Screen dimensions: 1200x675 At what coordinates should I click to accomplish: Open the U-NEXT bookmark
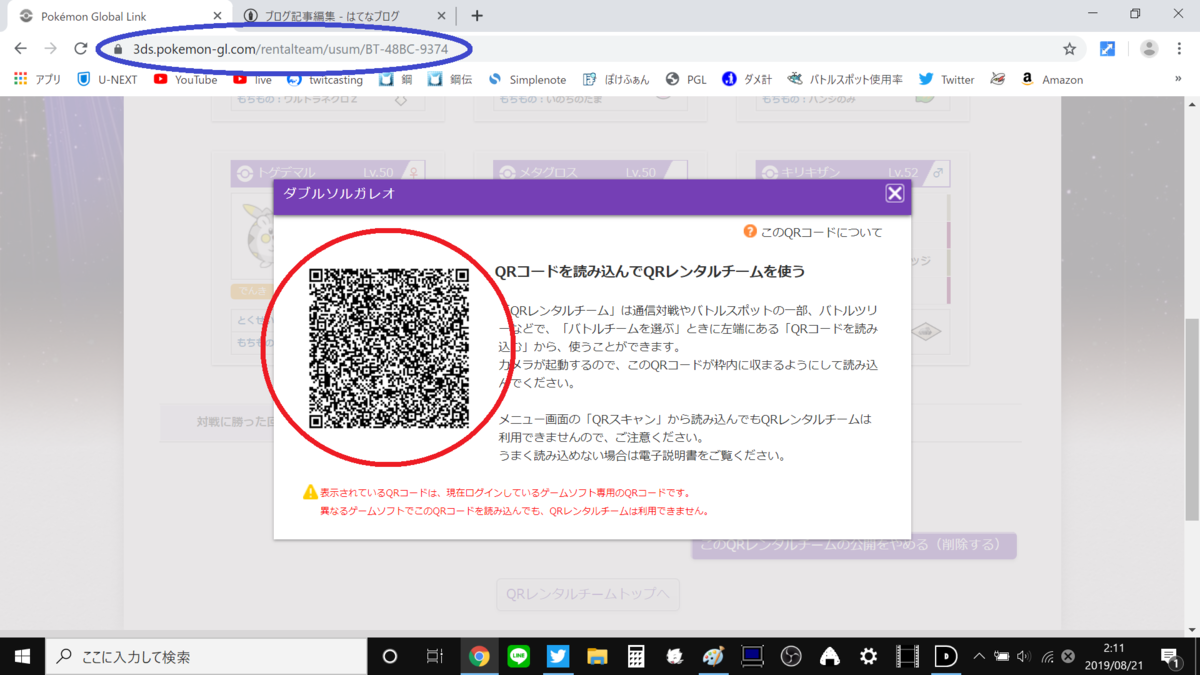(106, 79)
